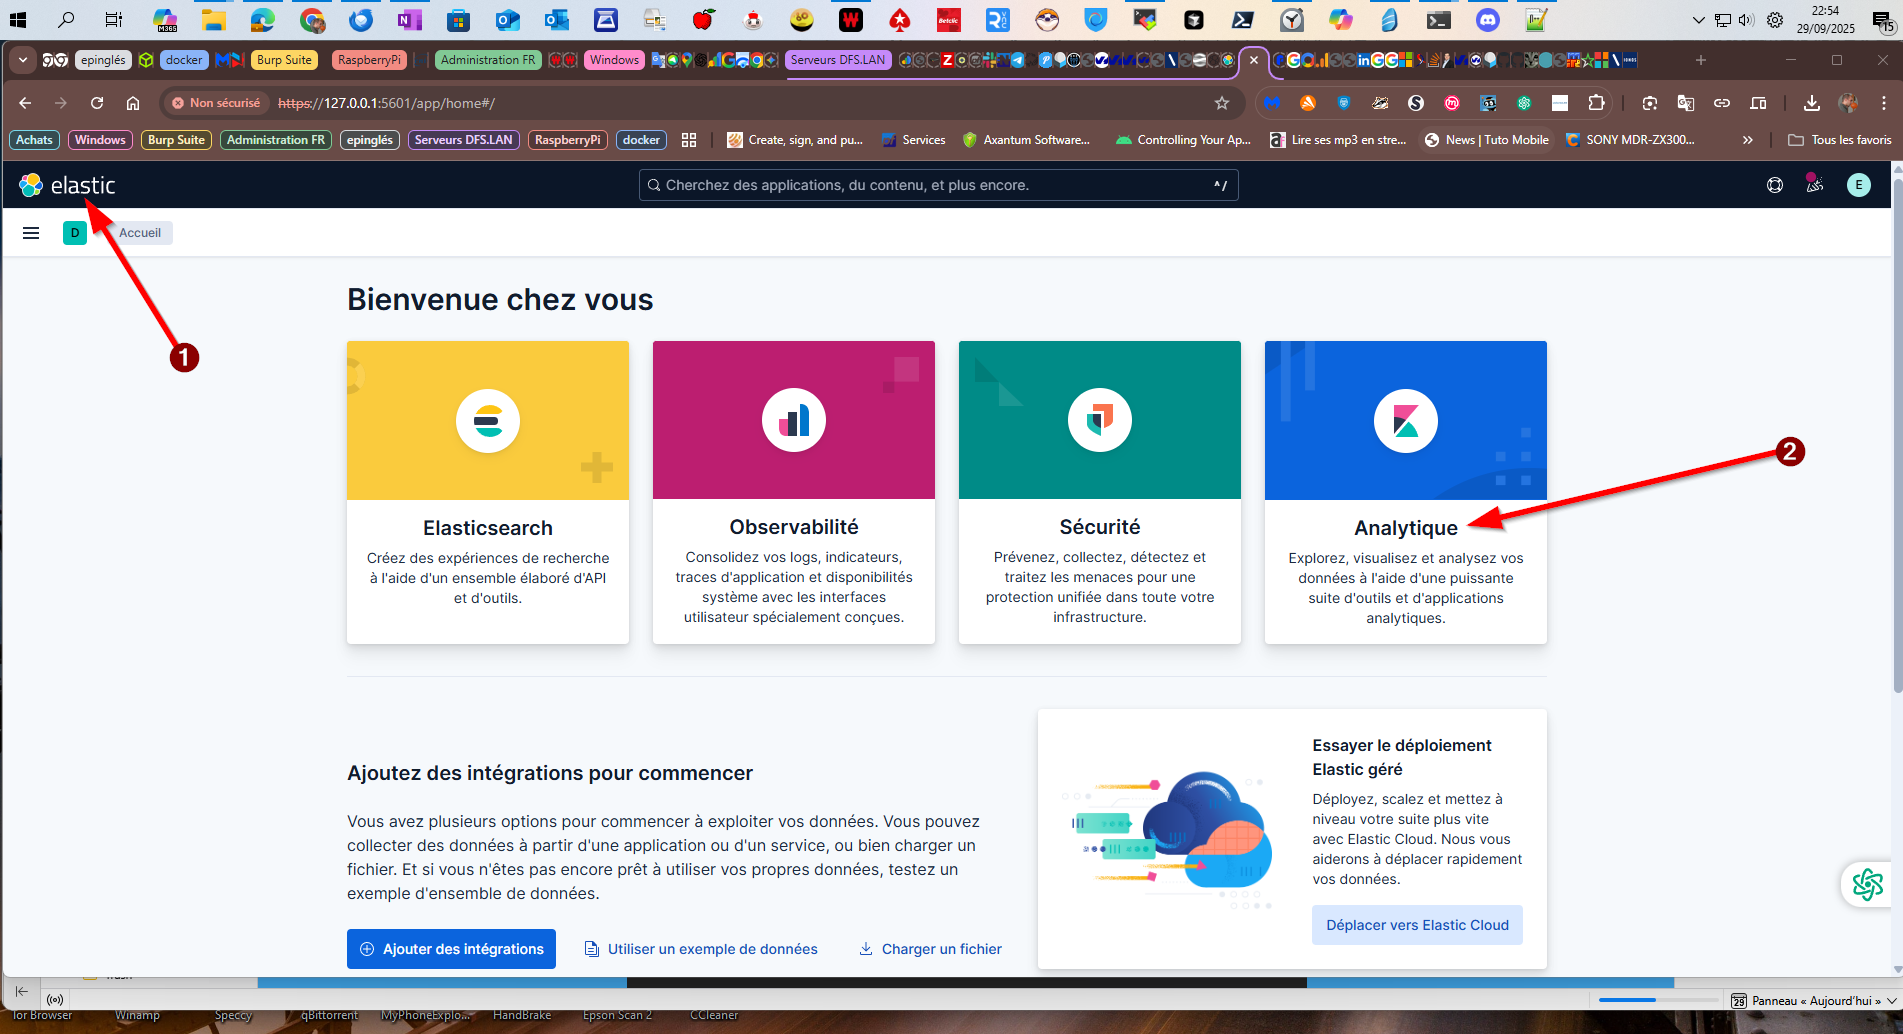Click Utiliser un exemple de données link

click(x=701, y=949)
